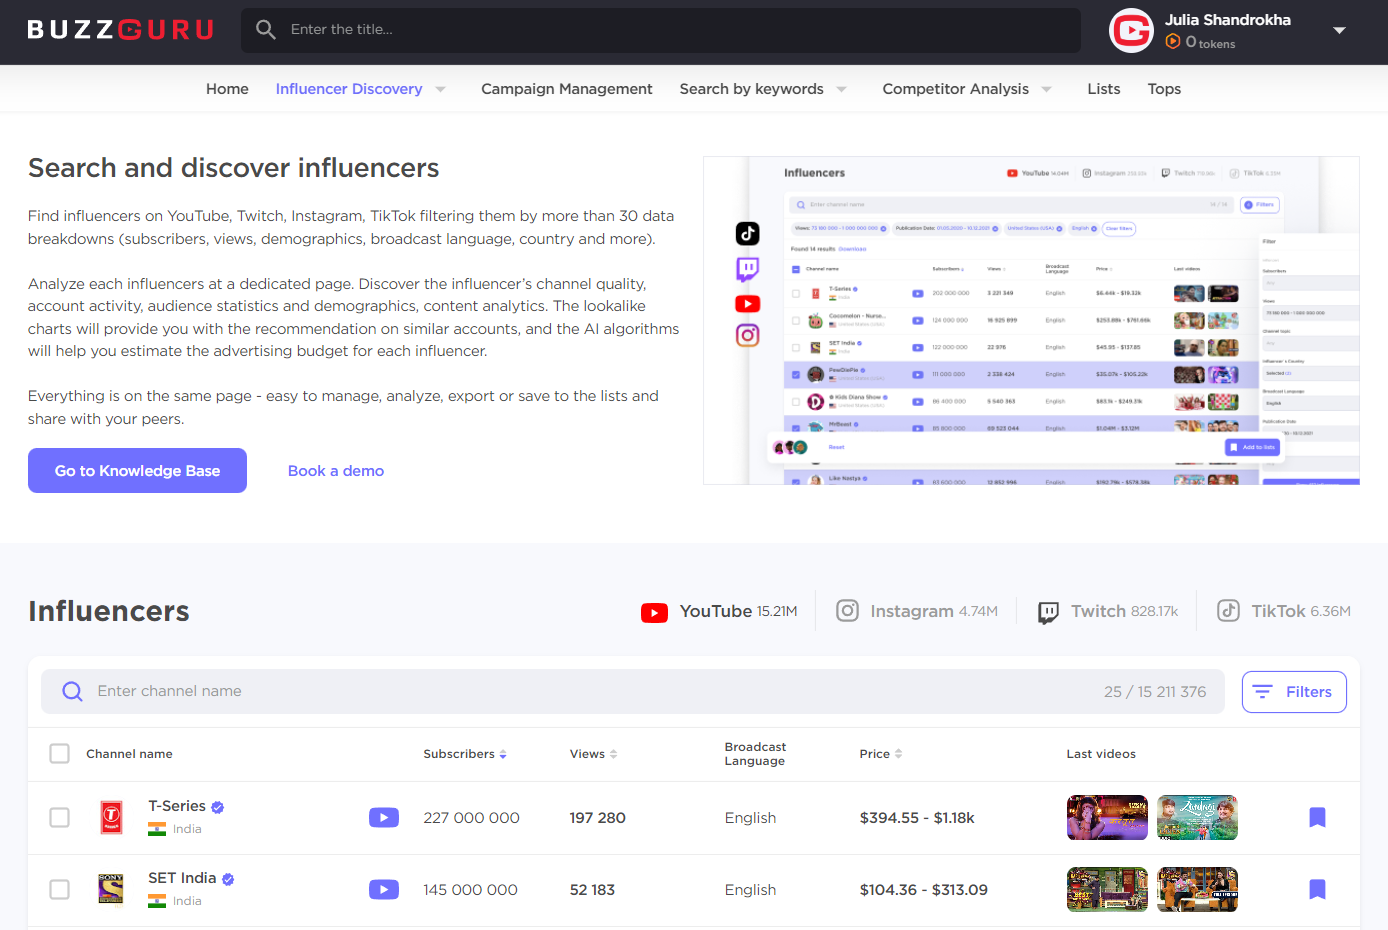
Task: Click the Instagram platform icon
Action: pyautogui.click(x=847, y=611)
